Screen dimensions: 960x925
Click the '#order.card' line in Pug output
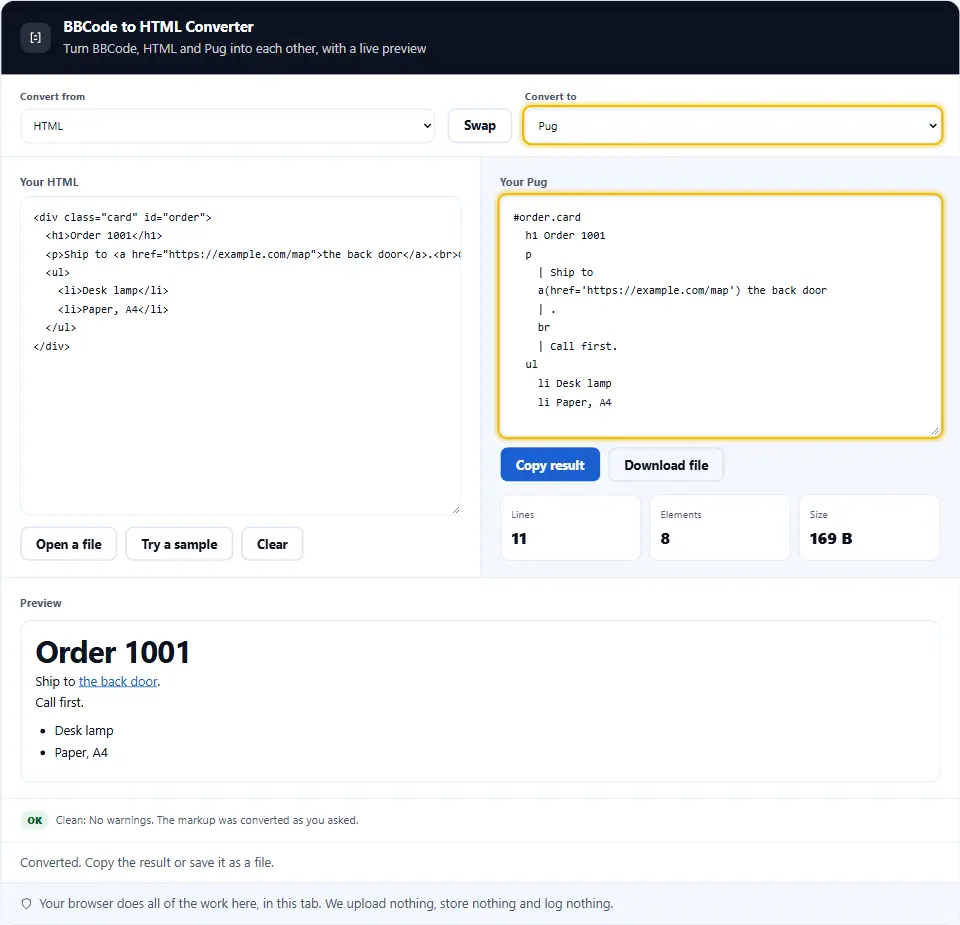[x=547, y=217]
